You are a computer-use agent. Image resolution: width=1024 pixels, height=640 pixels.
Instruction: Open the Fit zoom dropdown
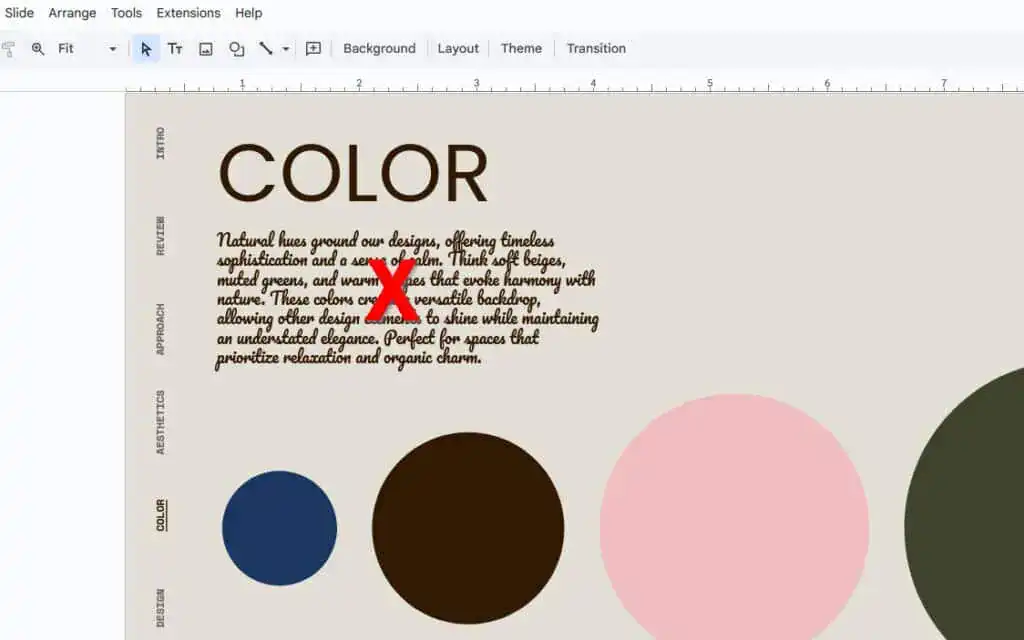coord(87,48)
